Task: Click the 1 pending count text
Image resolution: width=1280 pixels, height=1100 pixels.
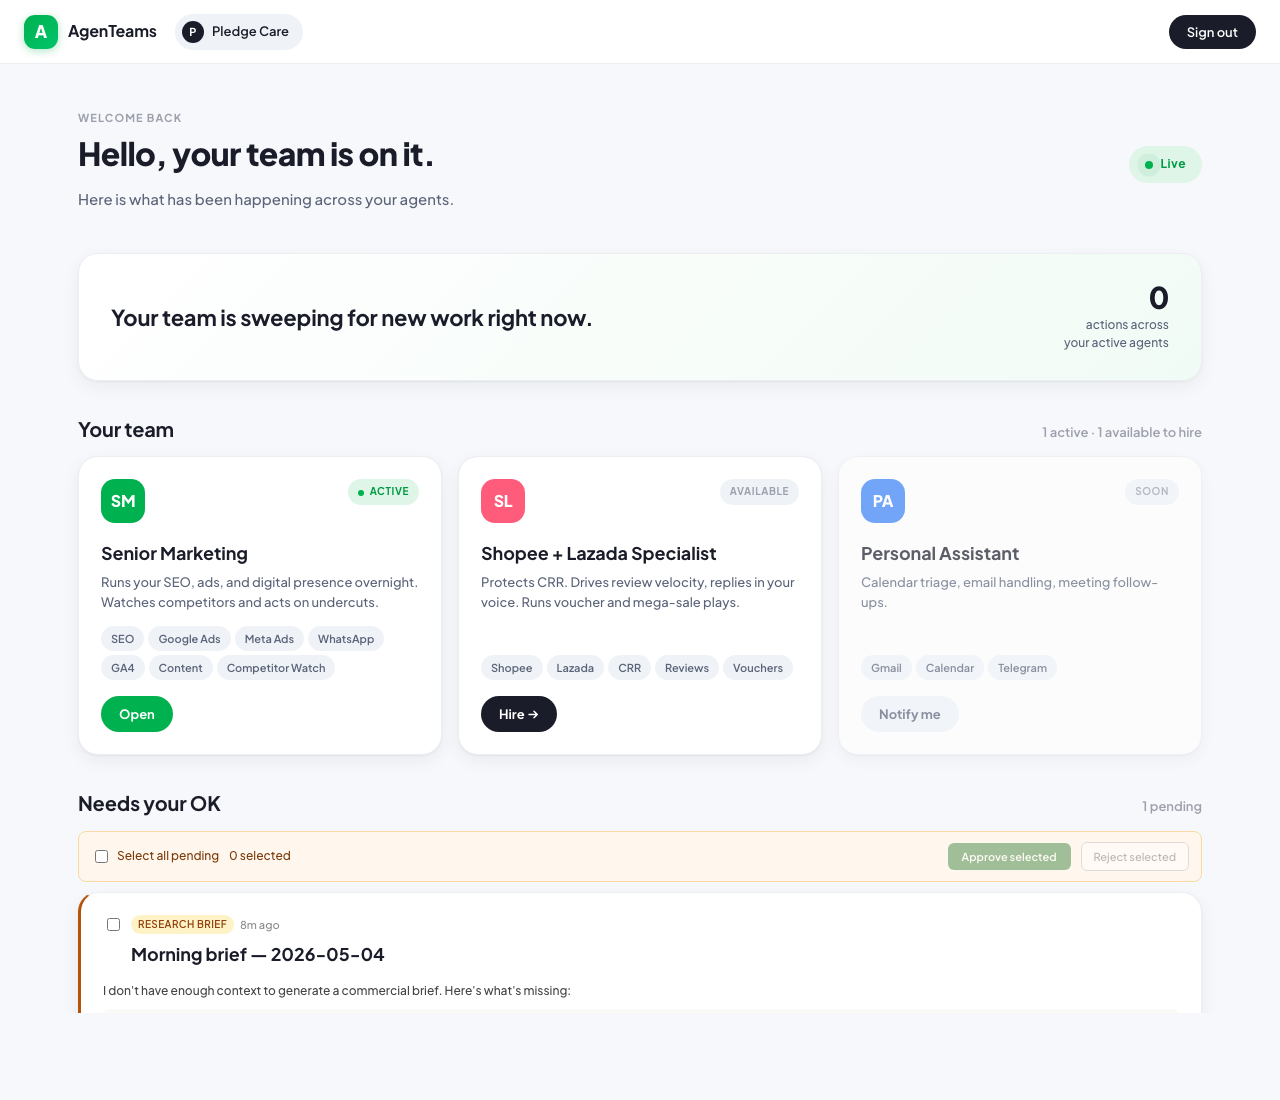Action: pyautogui.click(x=1172, y=806)
